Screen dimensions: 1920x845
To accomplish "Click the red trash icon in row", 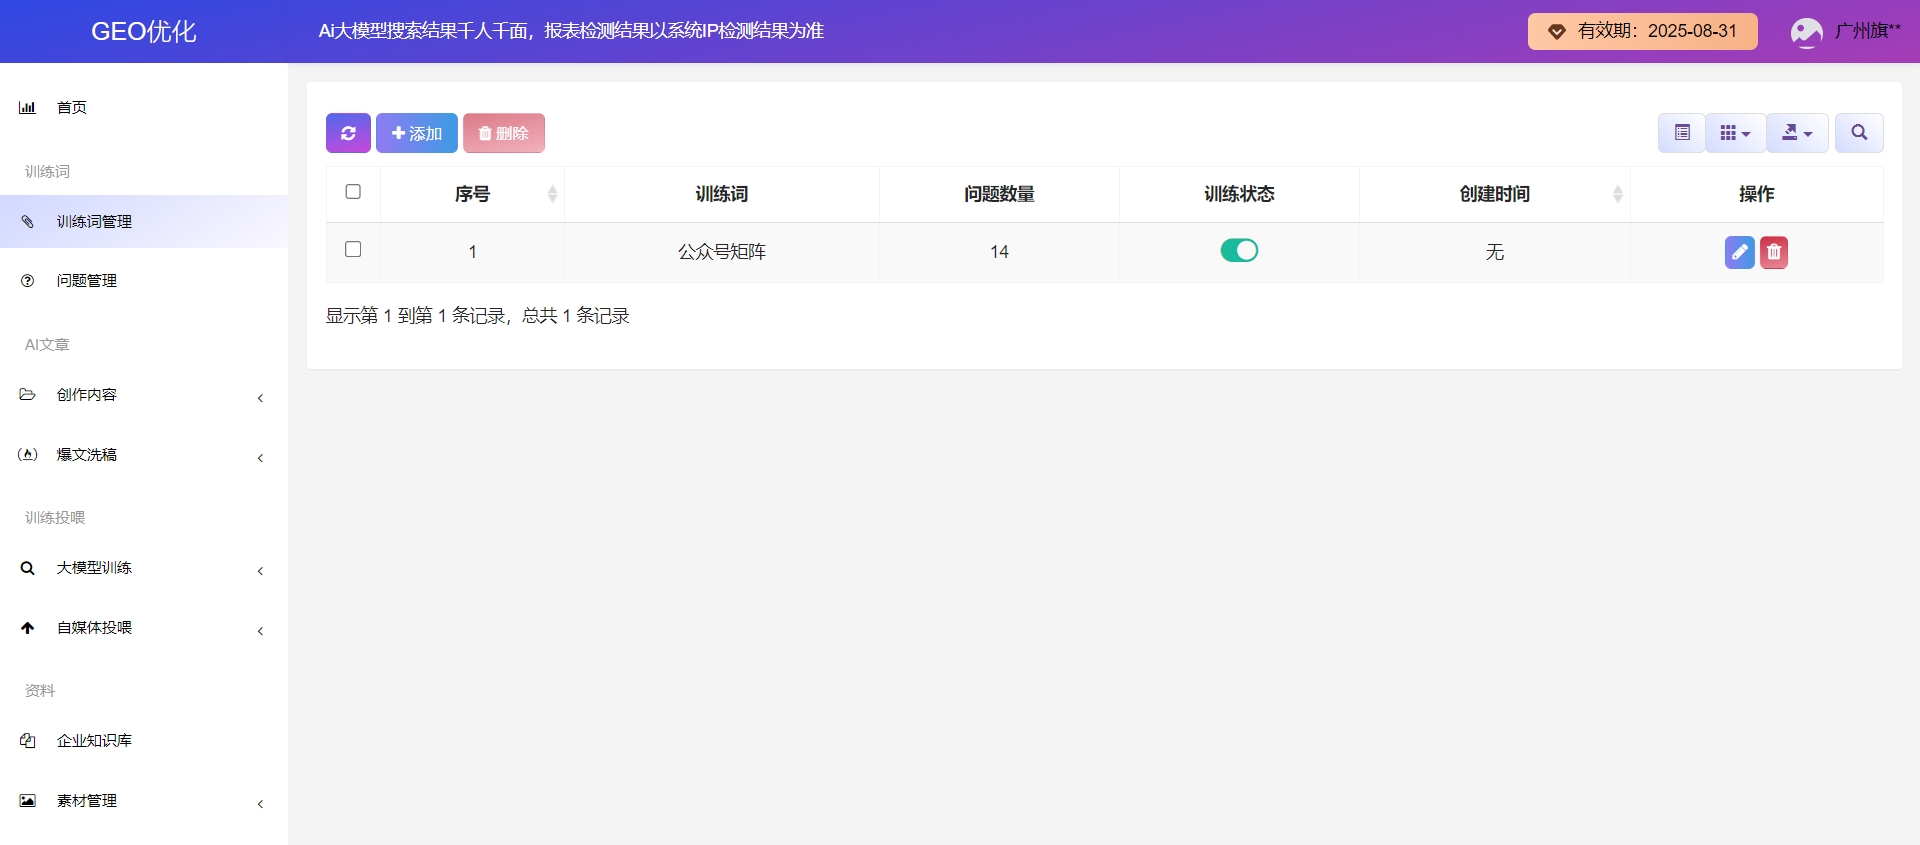I will (1774, 252).
